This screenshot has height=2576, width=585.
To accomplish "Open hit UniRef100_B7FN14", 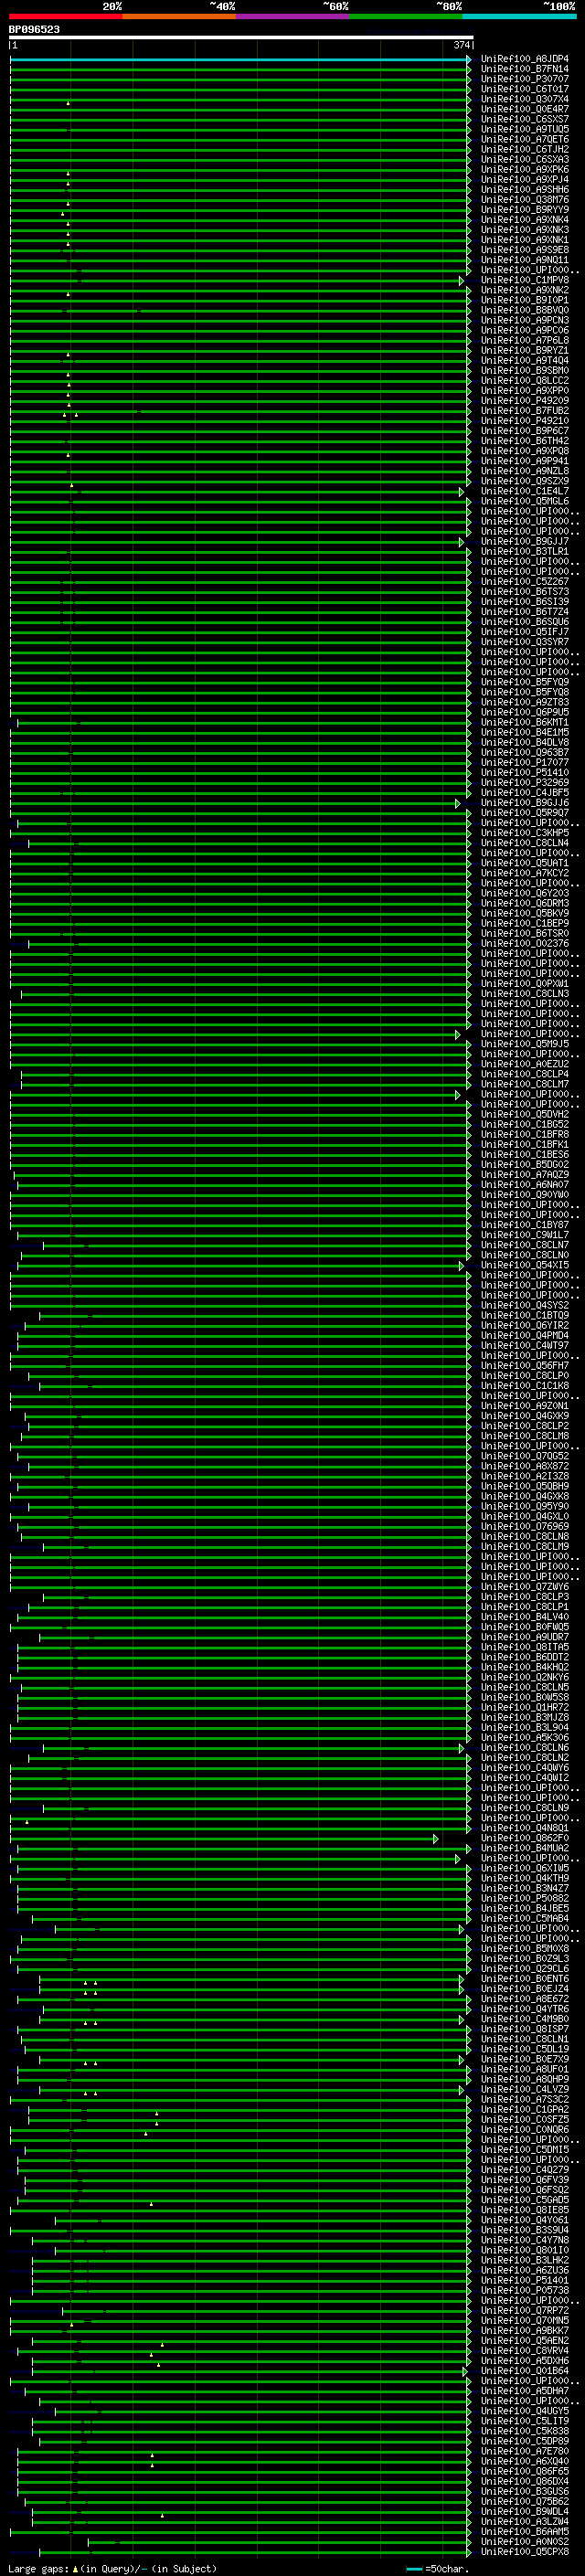I will (x=525, y=69).
